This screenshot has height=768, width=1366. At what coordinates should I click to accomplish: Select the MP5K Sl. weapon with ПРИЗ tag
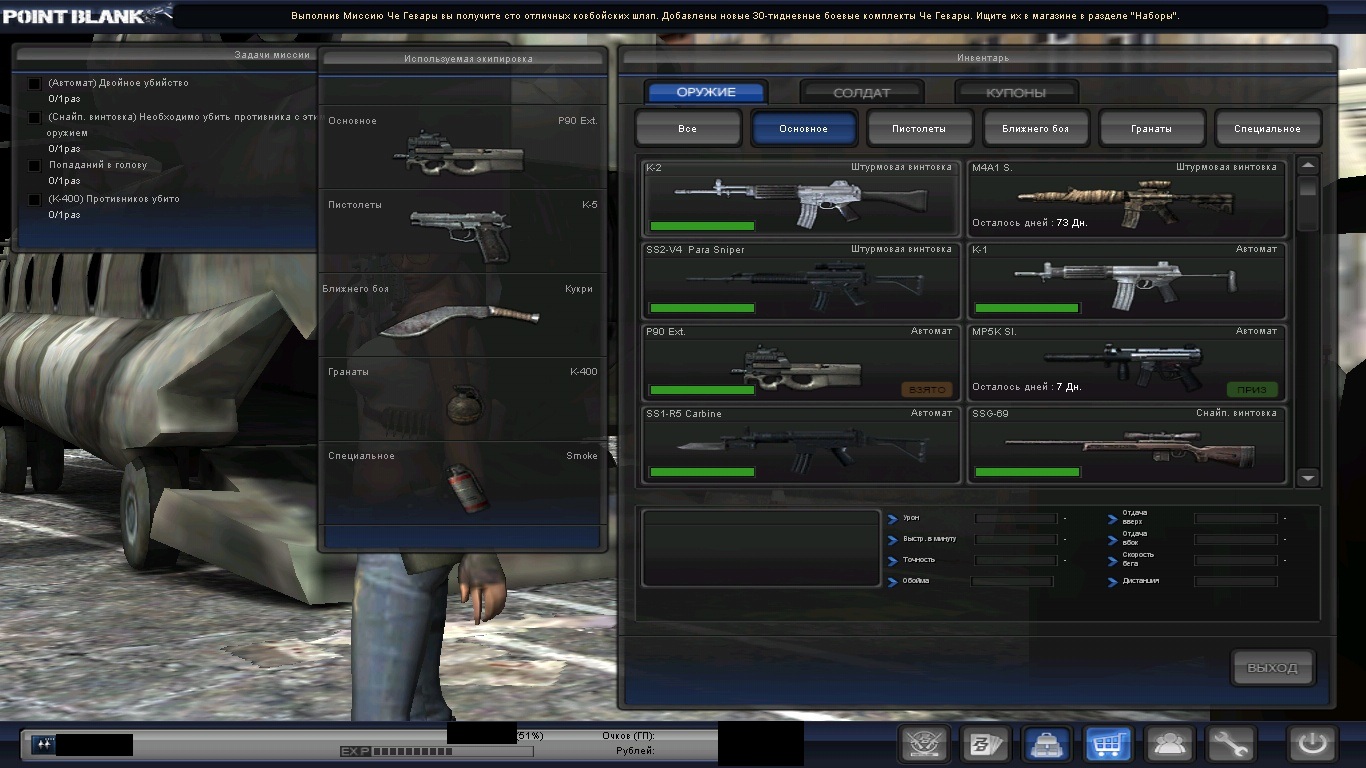coord(1126,362)
